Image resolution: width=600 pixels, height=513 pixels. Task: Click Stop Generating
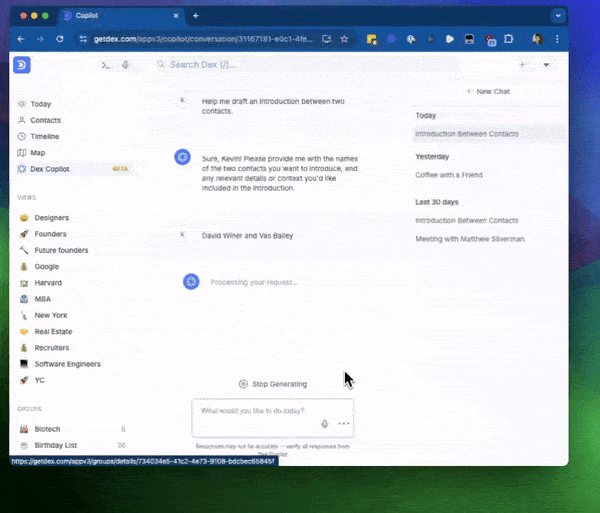[x=273, y=384]
